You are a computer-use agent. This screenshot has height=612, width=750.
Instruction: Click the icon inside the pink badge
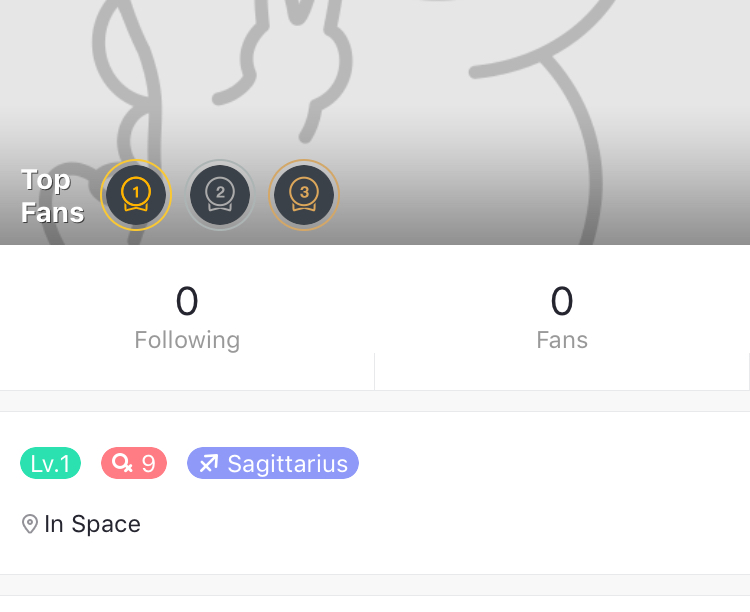click(x=122, y=464)
